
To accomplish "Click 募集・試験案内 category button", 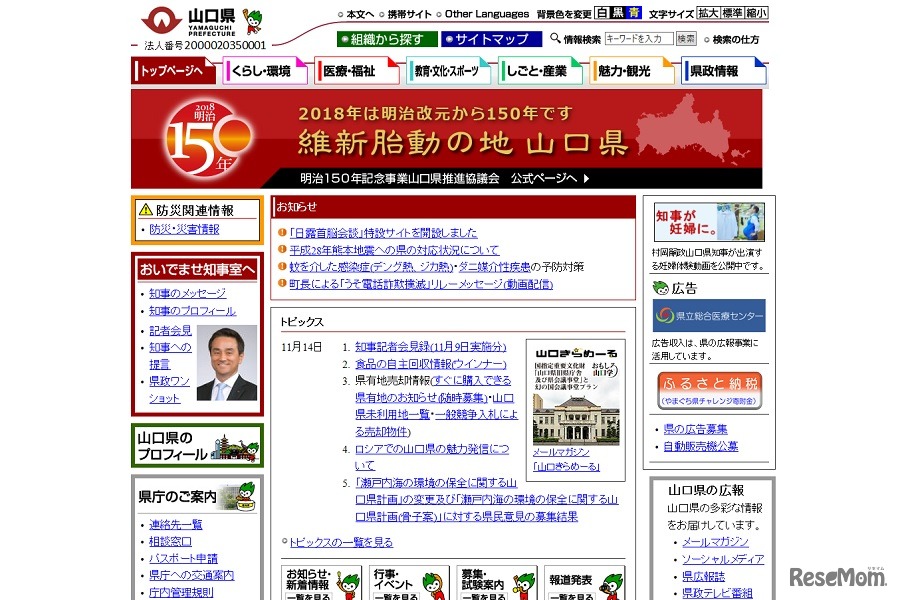I will tap(497, 583).
